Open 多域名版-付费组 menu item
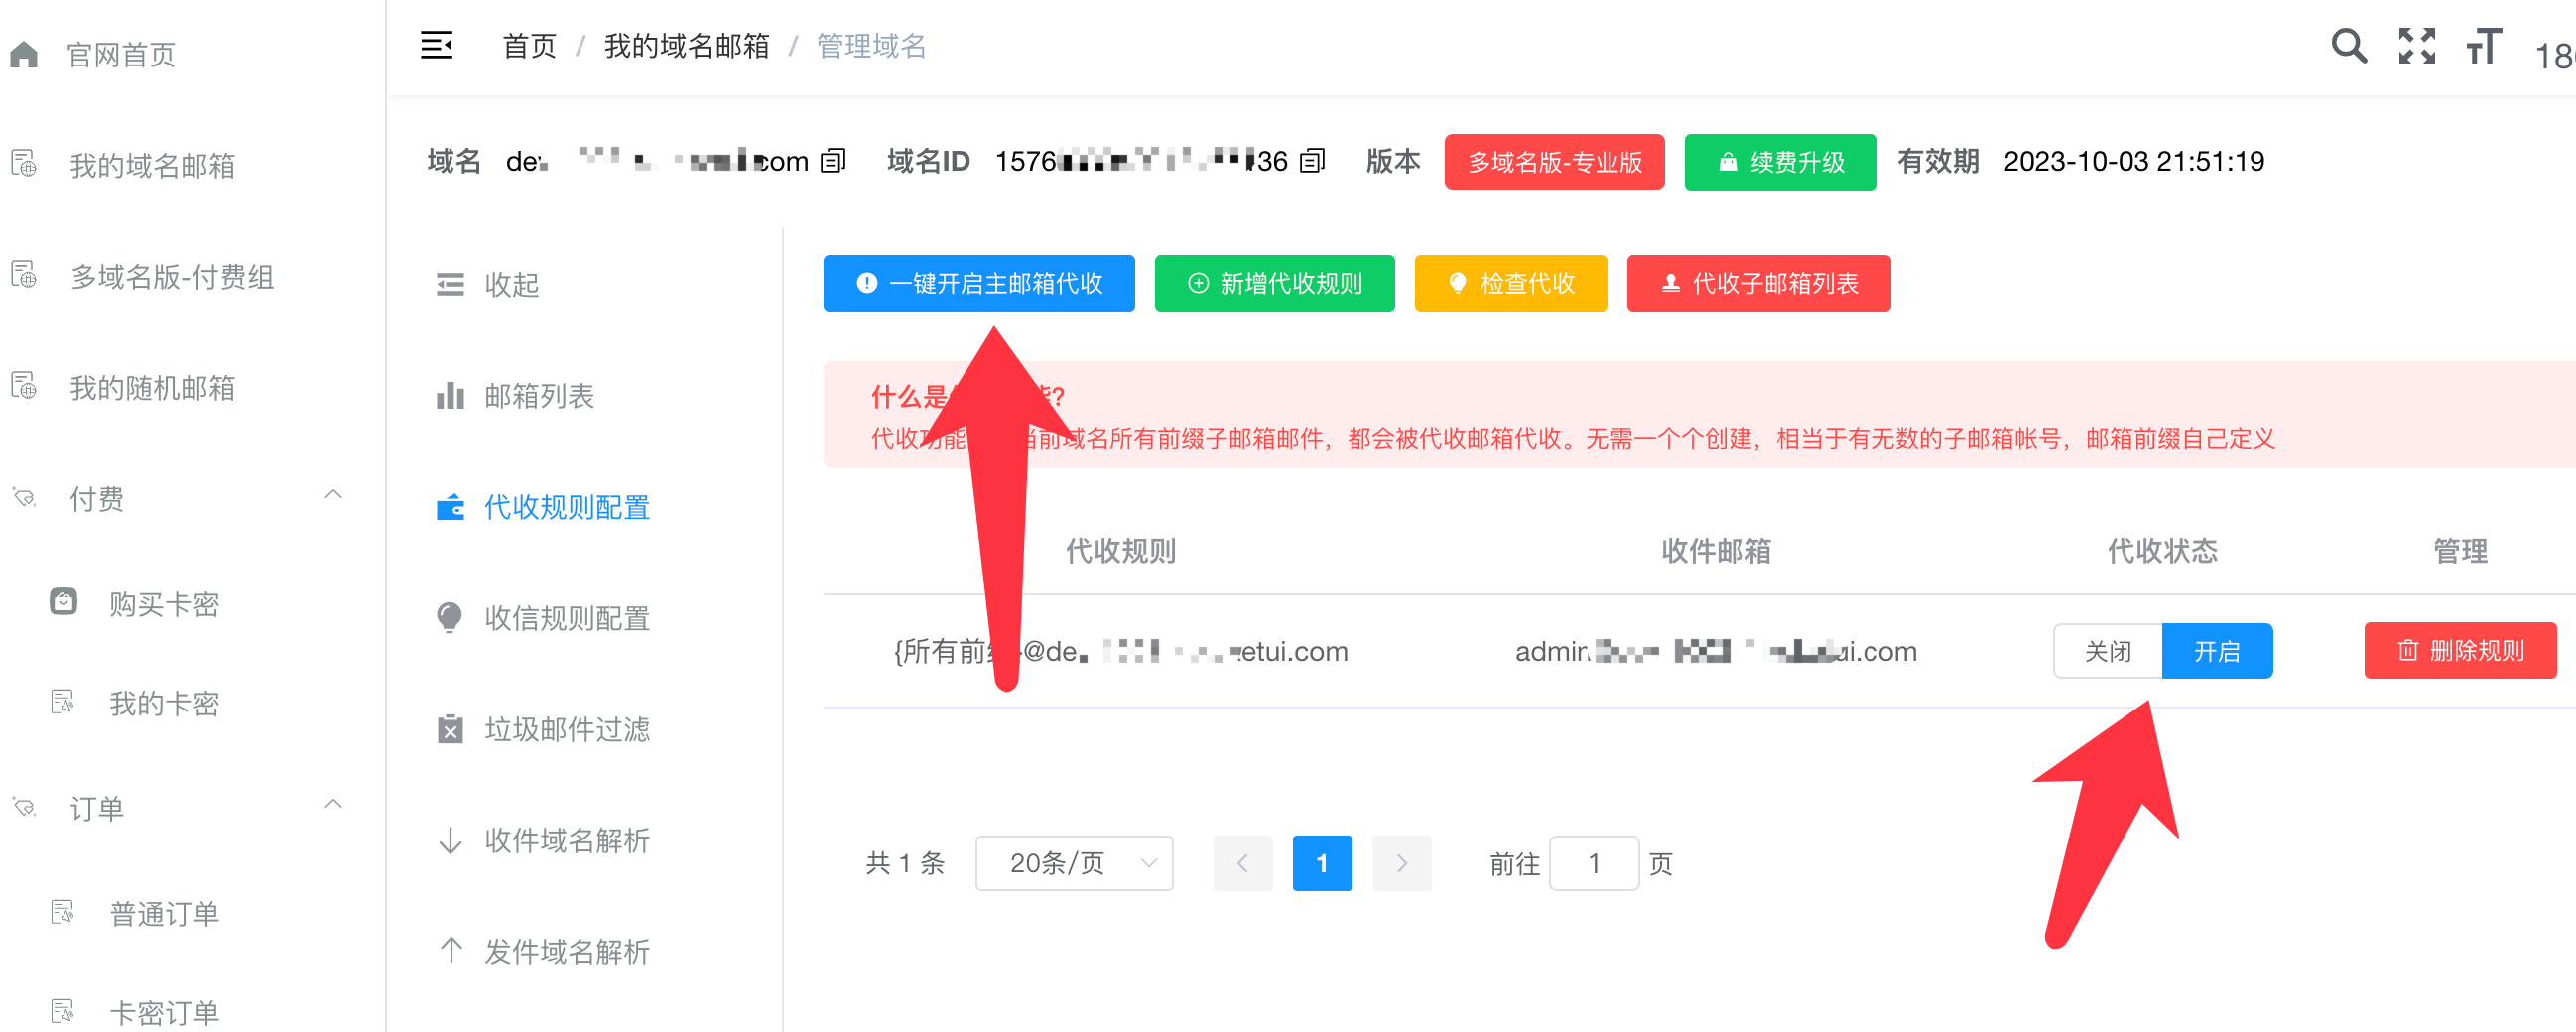The width and height of the screenshot is (2576, 1032). (x=172, y=276)
